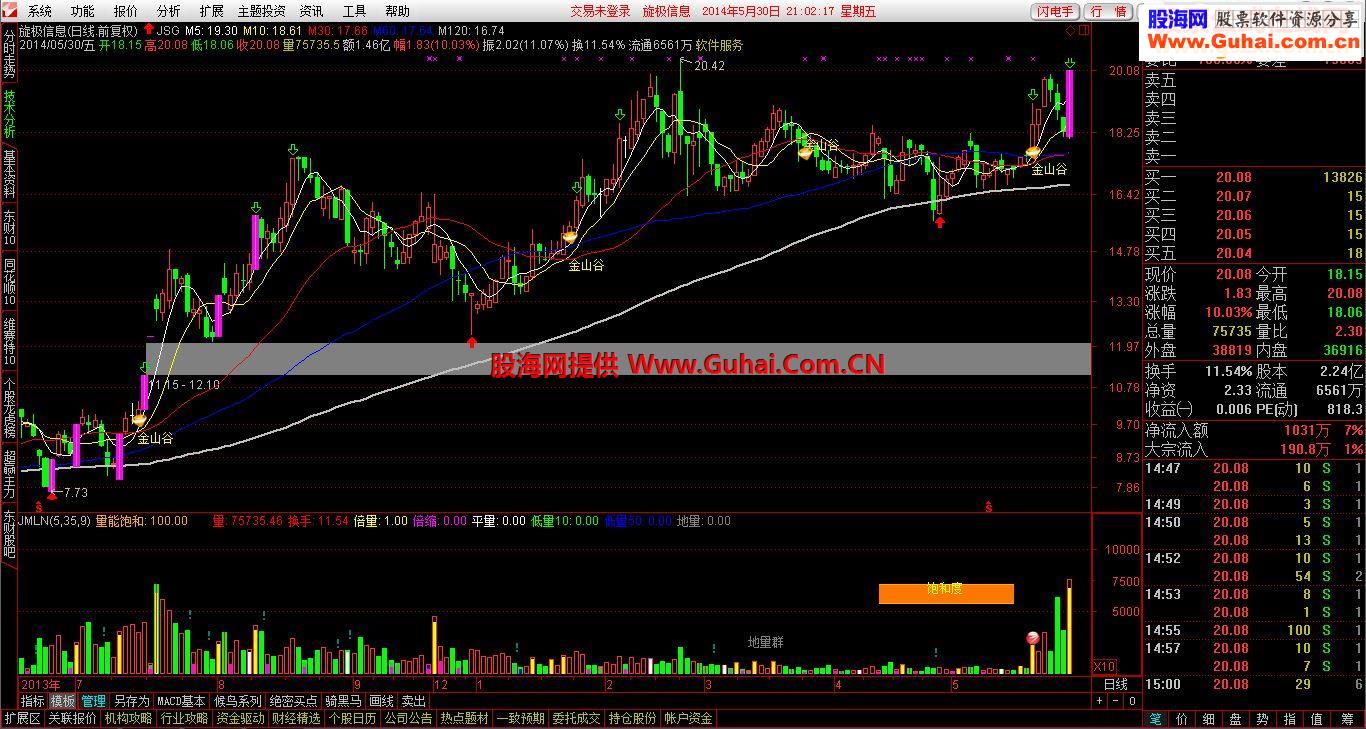Open the 扩展 menu

[211, 11]
